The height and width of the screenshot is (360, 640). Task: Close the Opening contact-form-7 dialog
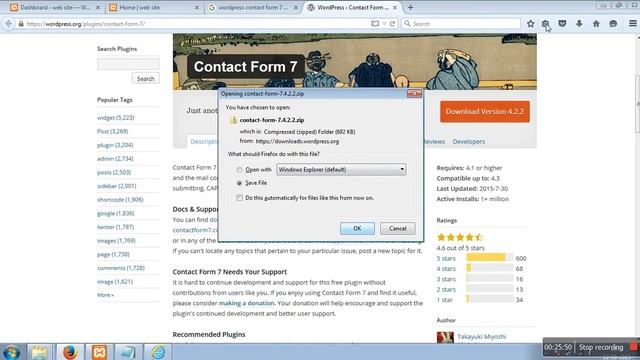tap(414, 93)
